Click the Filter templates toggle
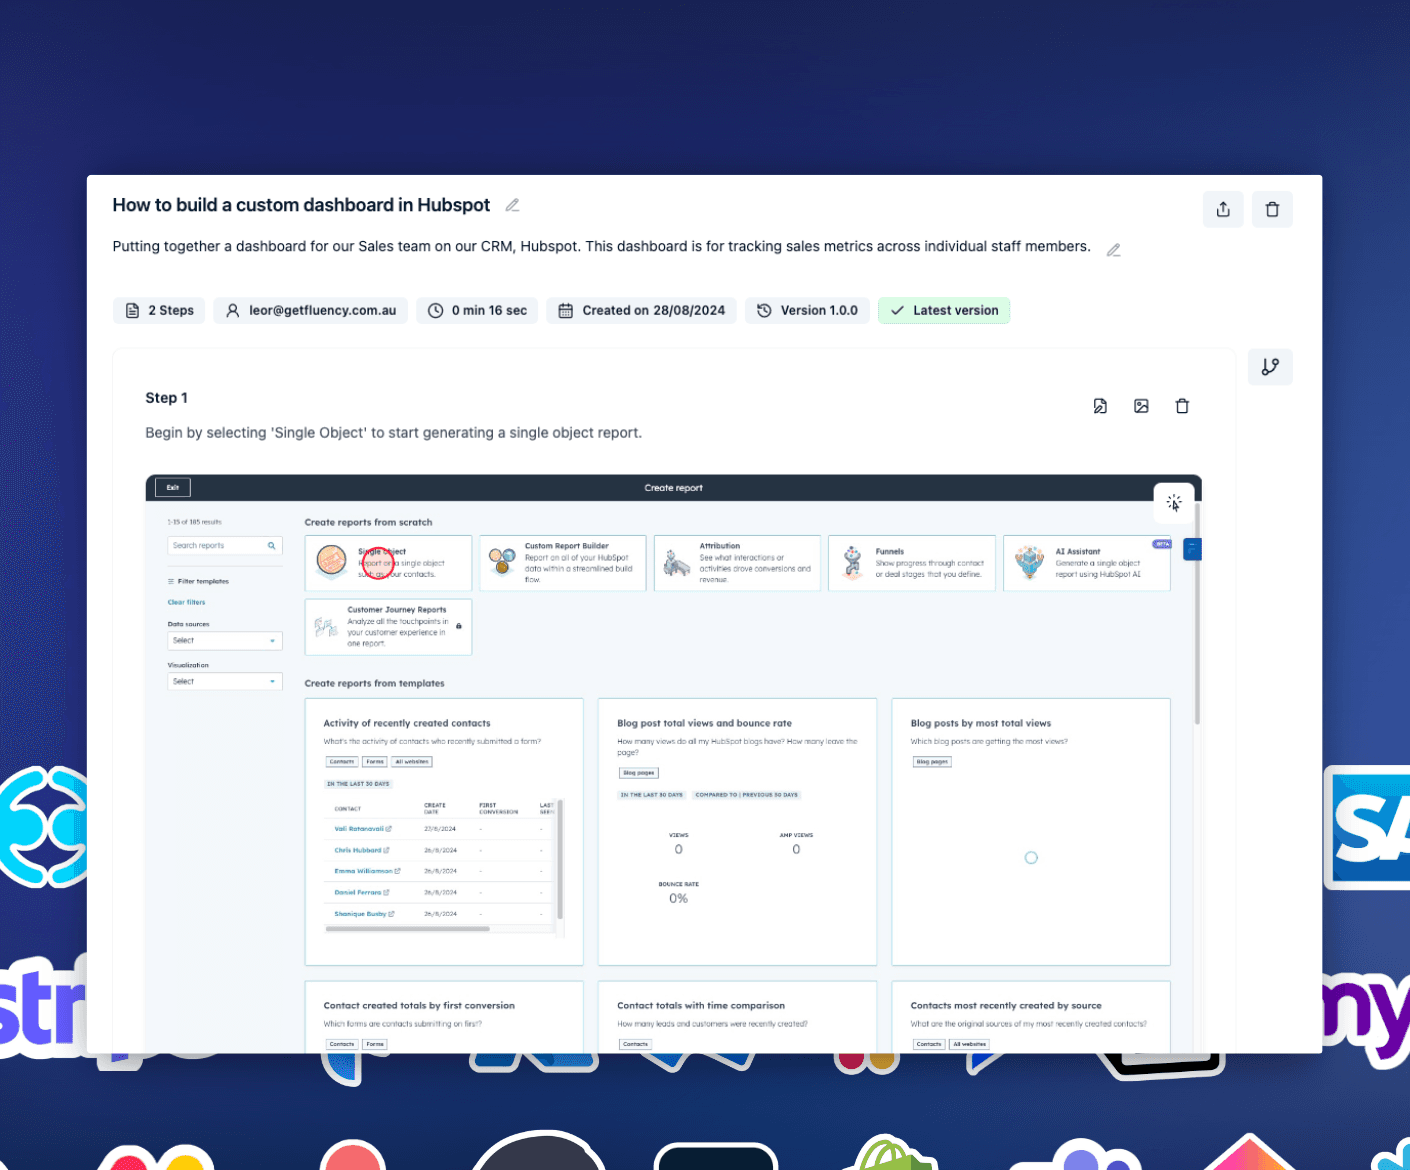The height and width of the screenshot is (1170, 1410). pos(198,581)
